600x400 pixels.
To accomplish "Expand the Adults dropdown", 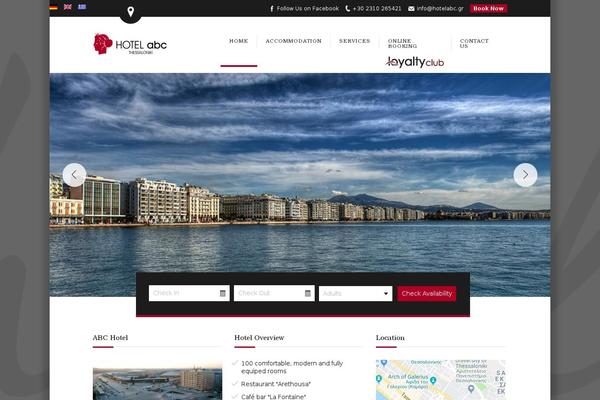I will [x=355, y=294].
